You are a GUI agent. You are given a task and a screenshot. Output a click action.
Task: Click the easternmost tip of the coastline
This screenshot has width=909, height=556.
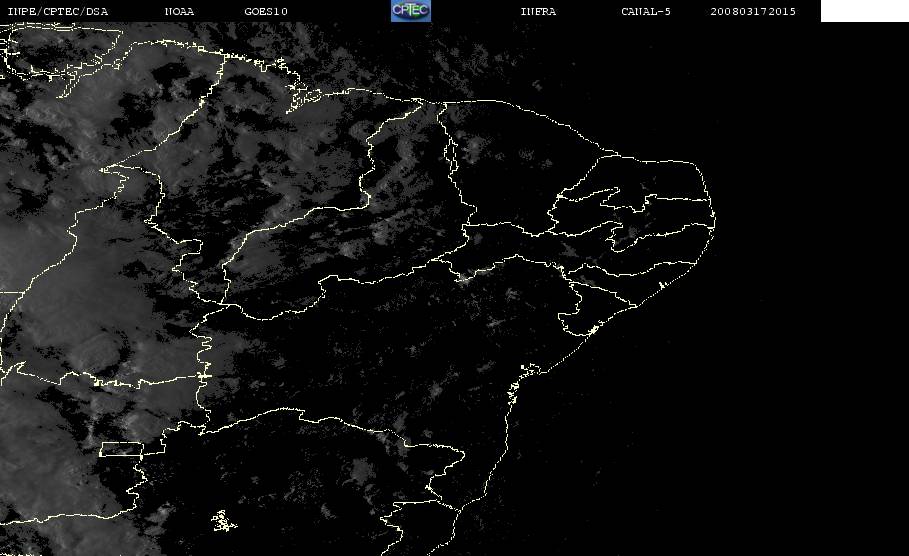[x=714, y=220]
